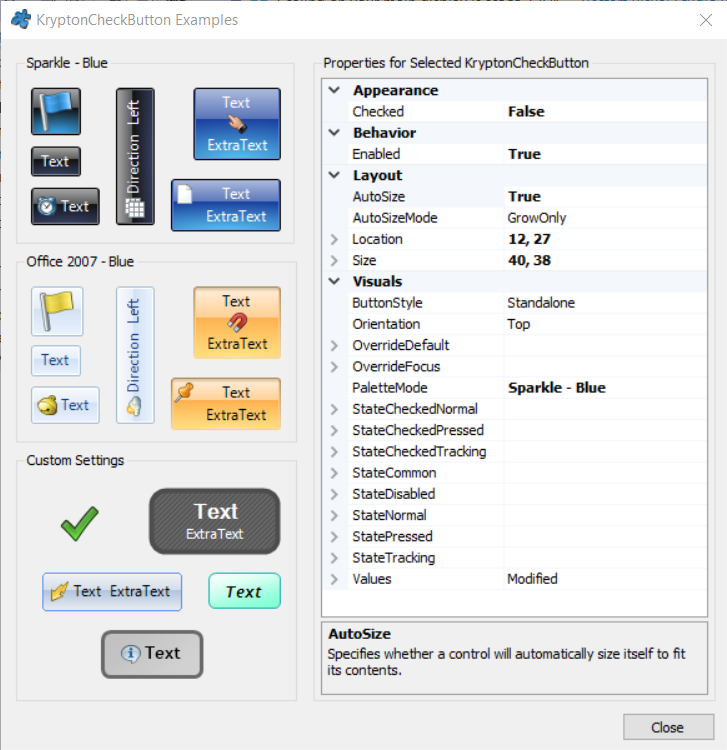Select the Enabled property name

pos(376,154)
